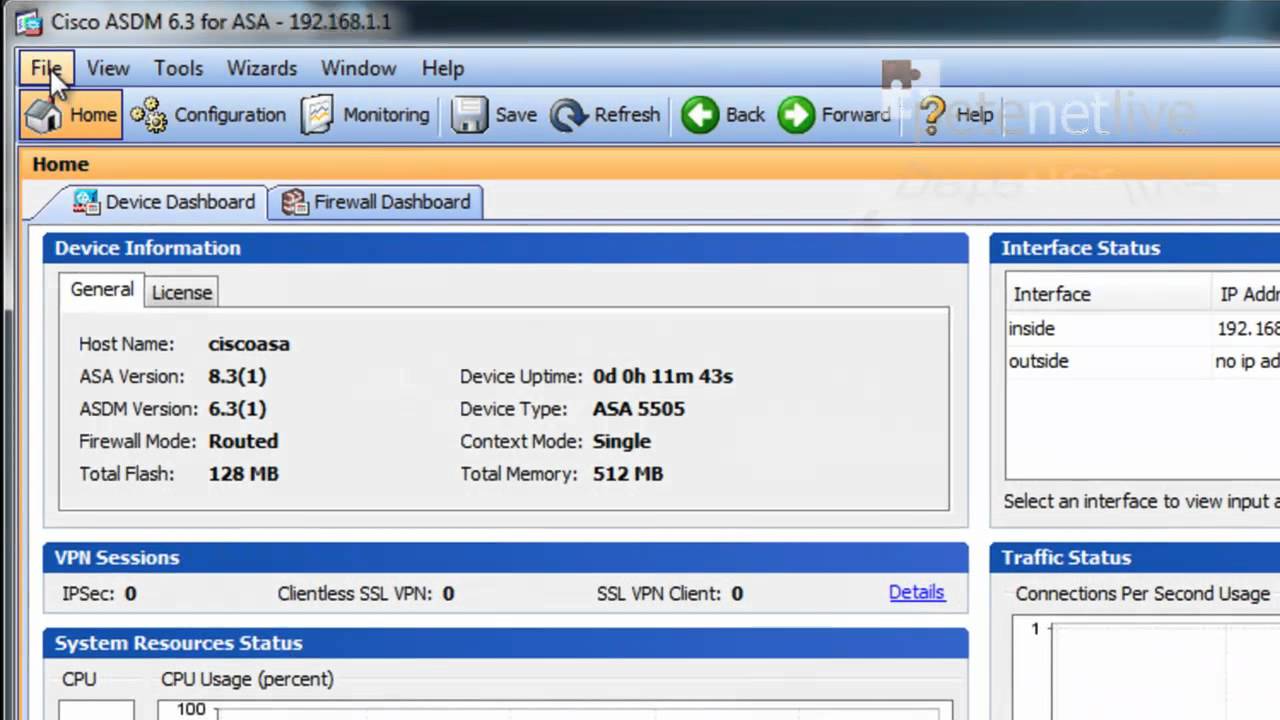Click the VPN Sessions panel header
The width and height of the screenshot is (1280, 720).
coord(505,558)
